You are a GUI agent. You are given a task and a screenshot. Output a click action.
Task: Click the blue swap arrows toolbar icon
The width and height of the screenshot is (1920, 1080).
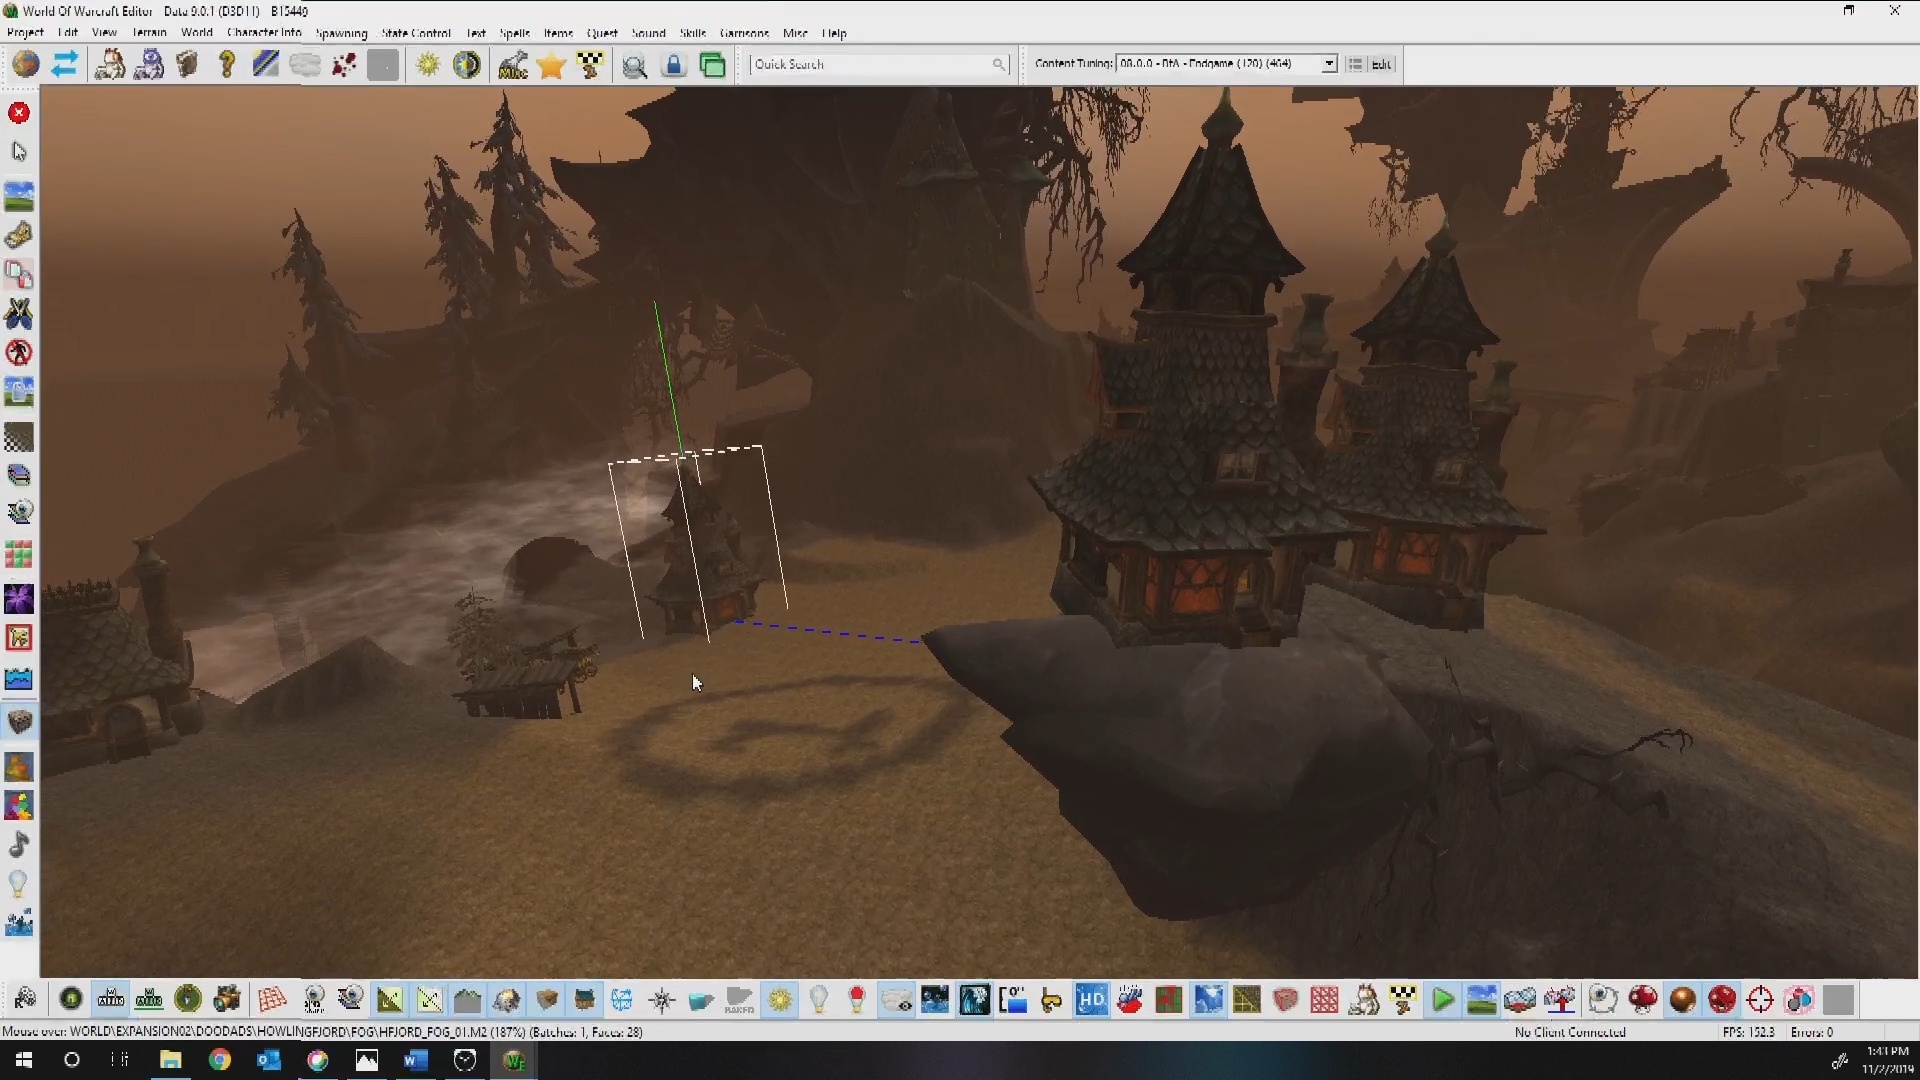(65, 65)
